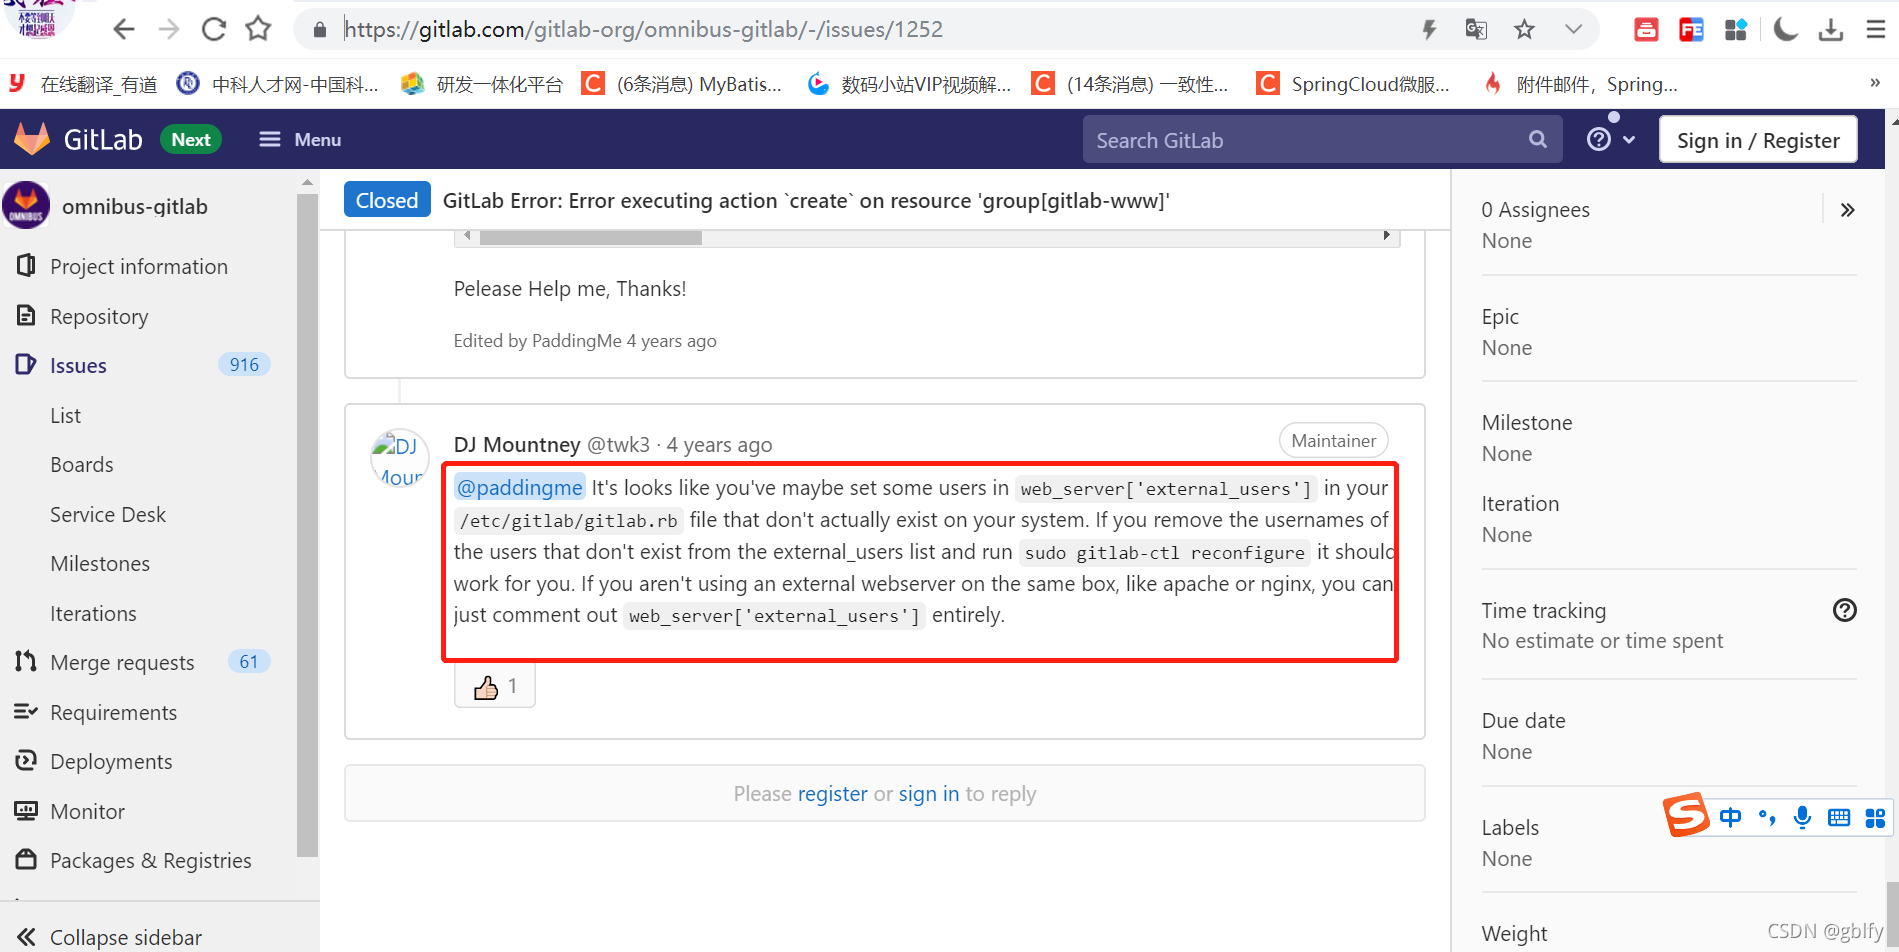This screenshot has height=952, width=1899.
Task: Open the red extension icon in the browser toolbar
Action: (x=1646, y=30)
